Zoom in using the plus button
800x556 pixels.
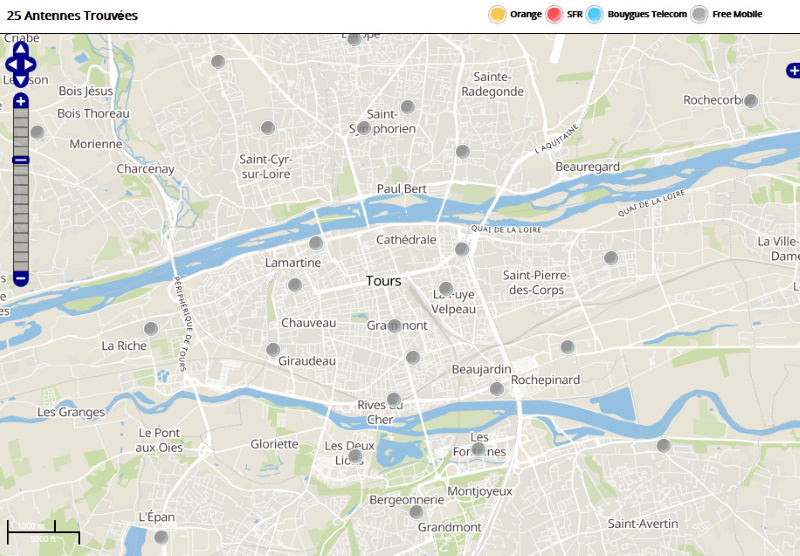[20, 101]
